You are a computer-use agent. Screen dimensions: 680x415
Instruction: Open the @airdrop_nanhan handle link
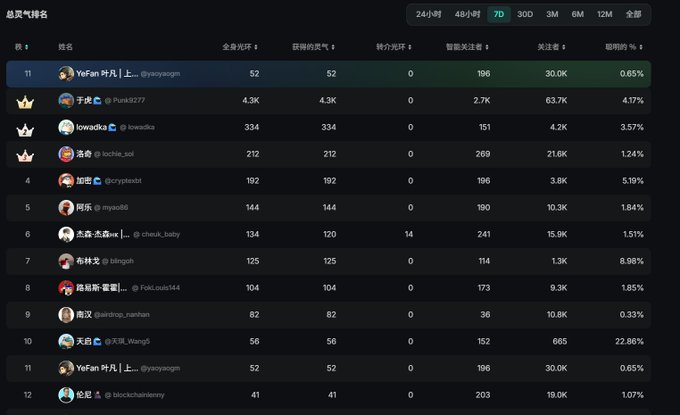(x=122, y=314)
